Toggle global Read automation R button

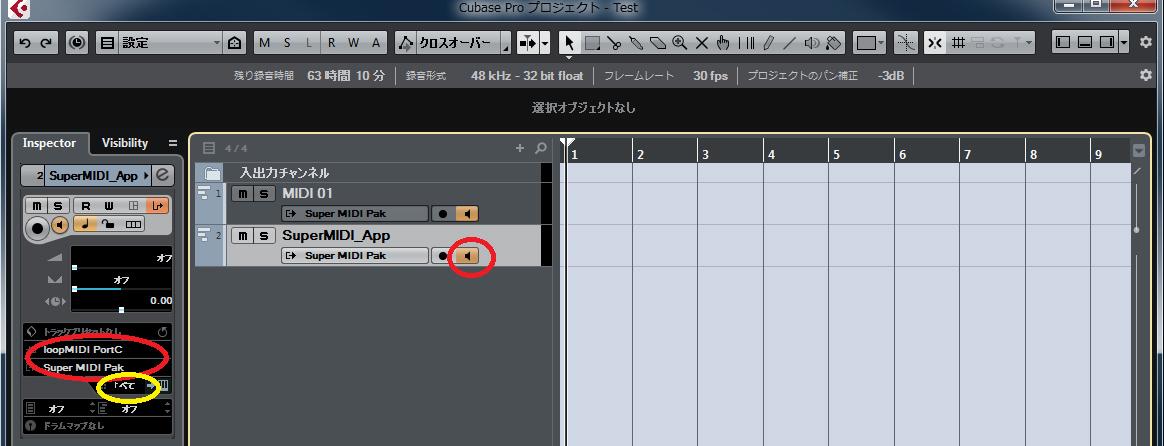(x=331, y=43)
